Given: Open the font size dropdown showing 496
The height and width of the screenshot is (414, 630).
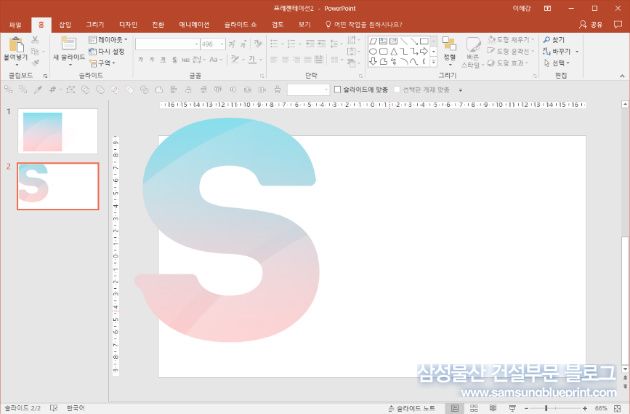Looking at the screenshot, I should (x=222, y=44).
